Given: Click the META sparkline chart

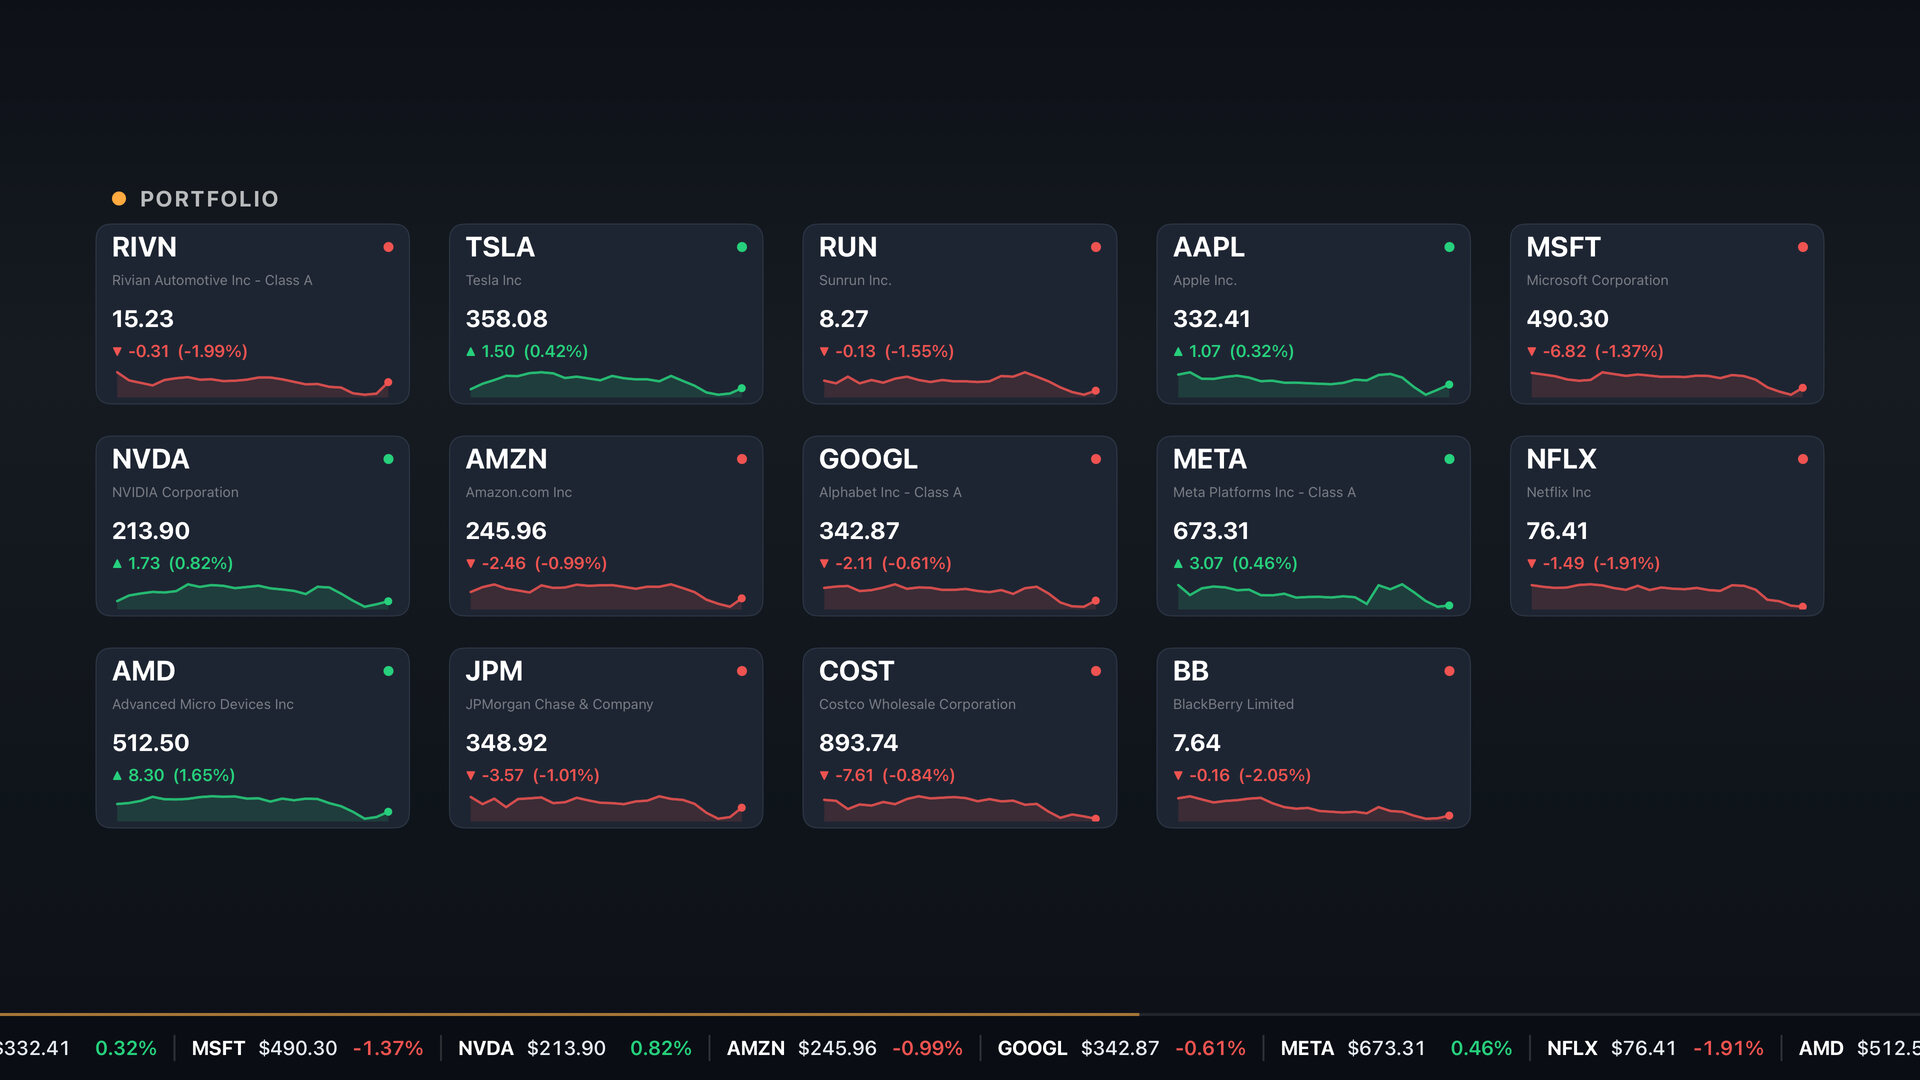Looking at the screenshot, I should pyautogui.click(x=1313, y=596).
